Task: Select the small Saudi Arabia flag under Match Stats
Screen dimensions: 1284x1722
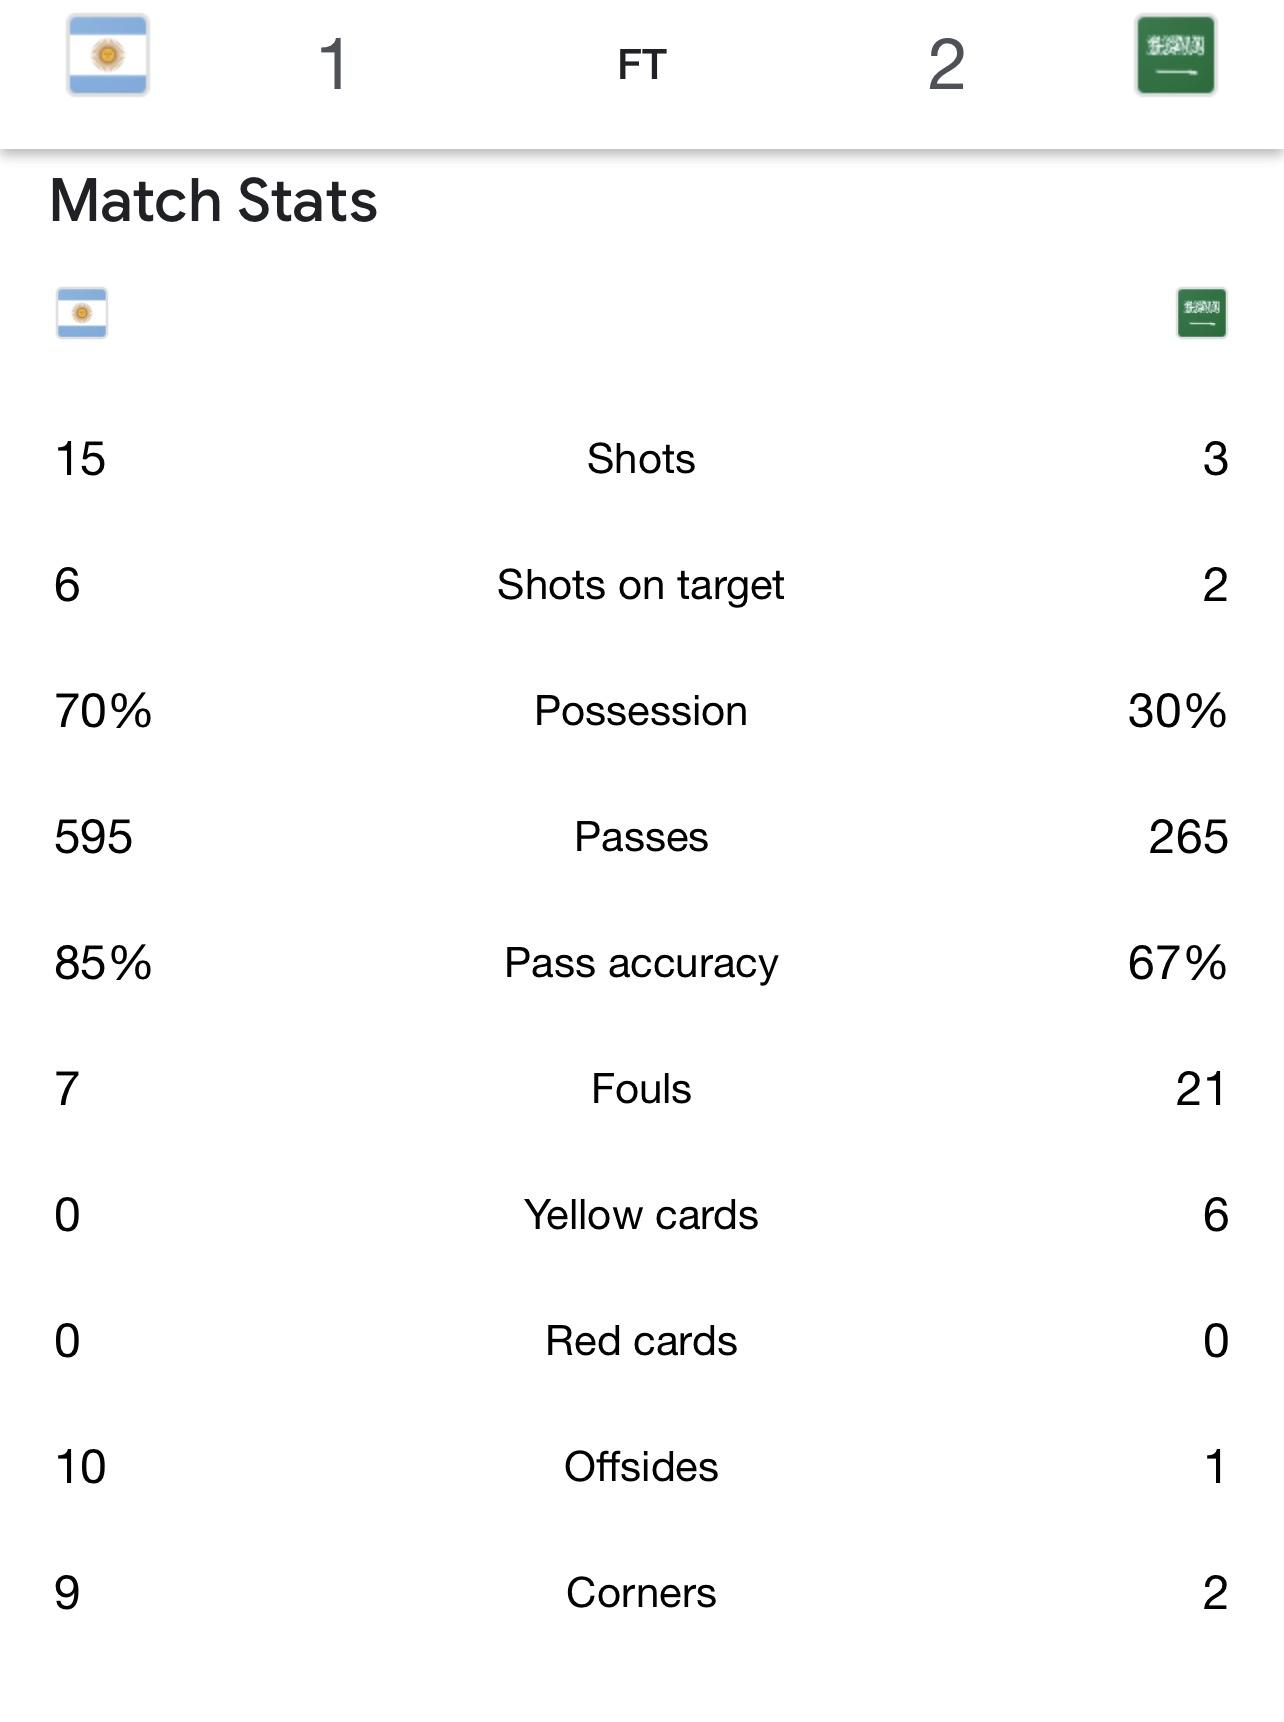Action: pyautogui.click(x=1201, y=313)
